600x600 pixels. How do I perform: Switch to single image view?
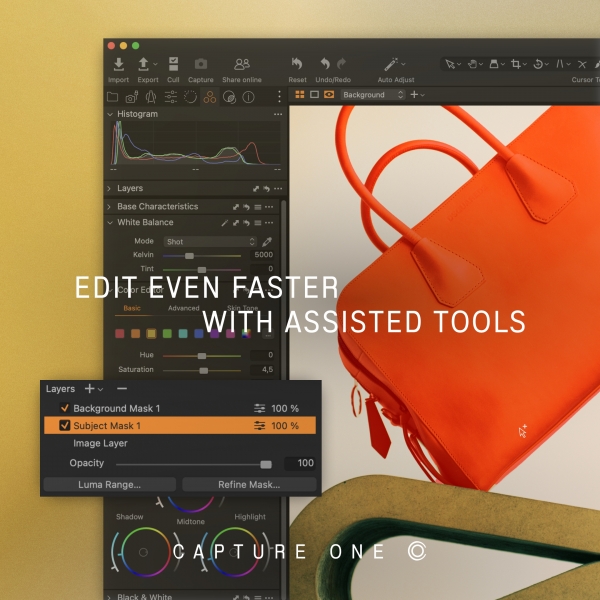314,94
